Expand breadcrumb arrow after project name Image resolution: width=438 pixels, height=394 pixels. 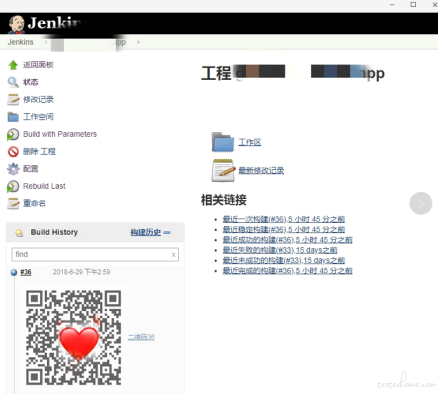click(138, 42)
